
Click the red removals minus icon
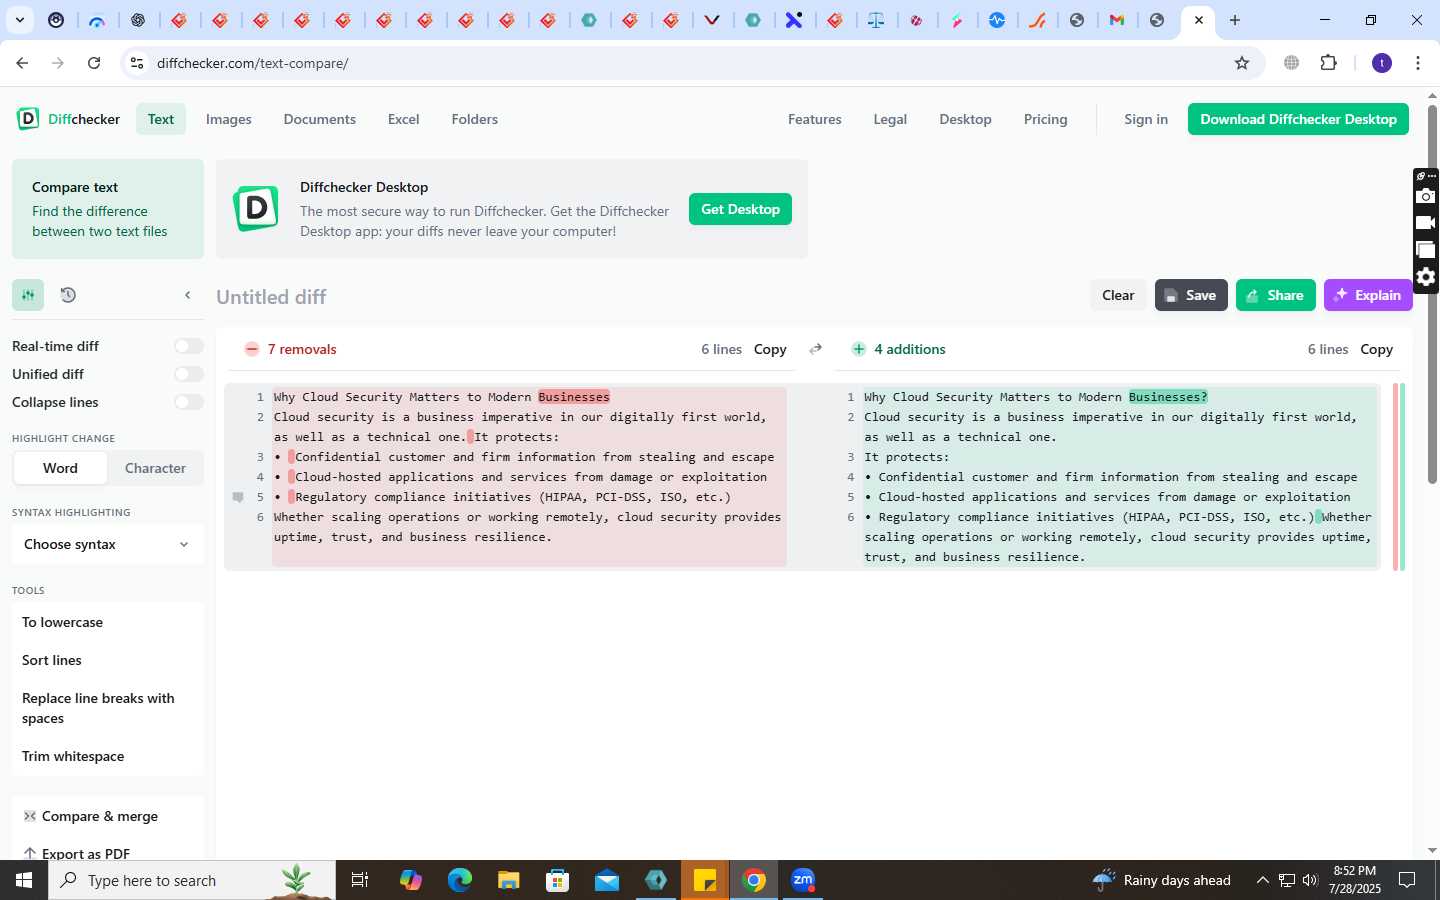pyautogui.click(x=252, y=349)
